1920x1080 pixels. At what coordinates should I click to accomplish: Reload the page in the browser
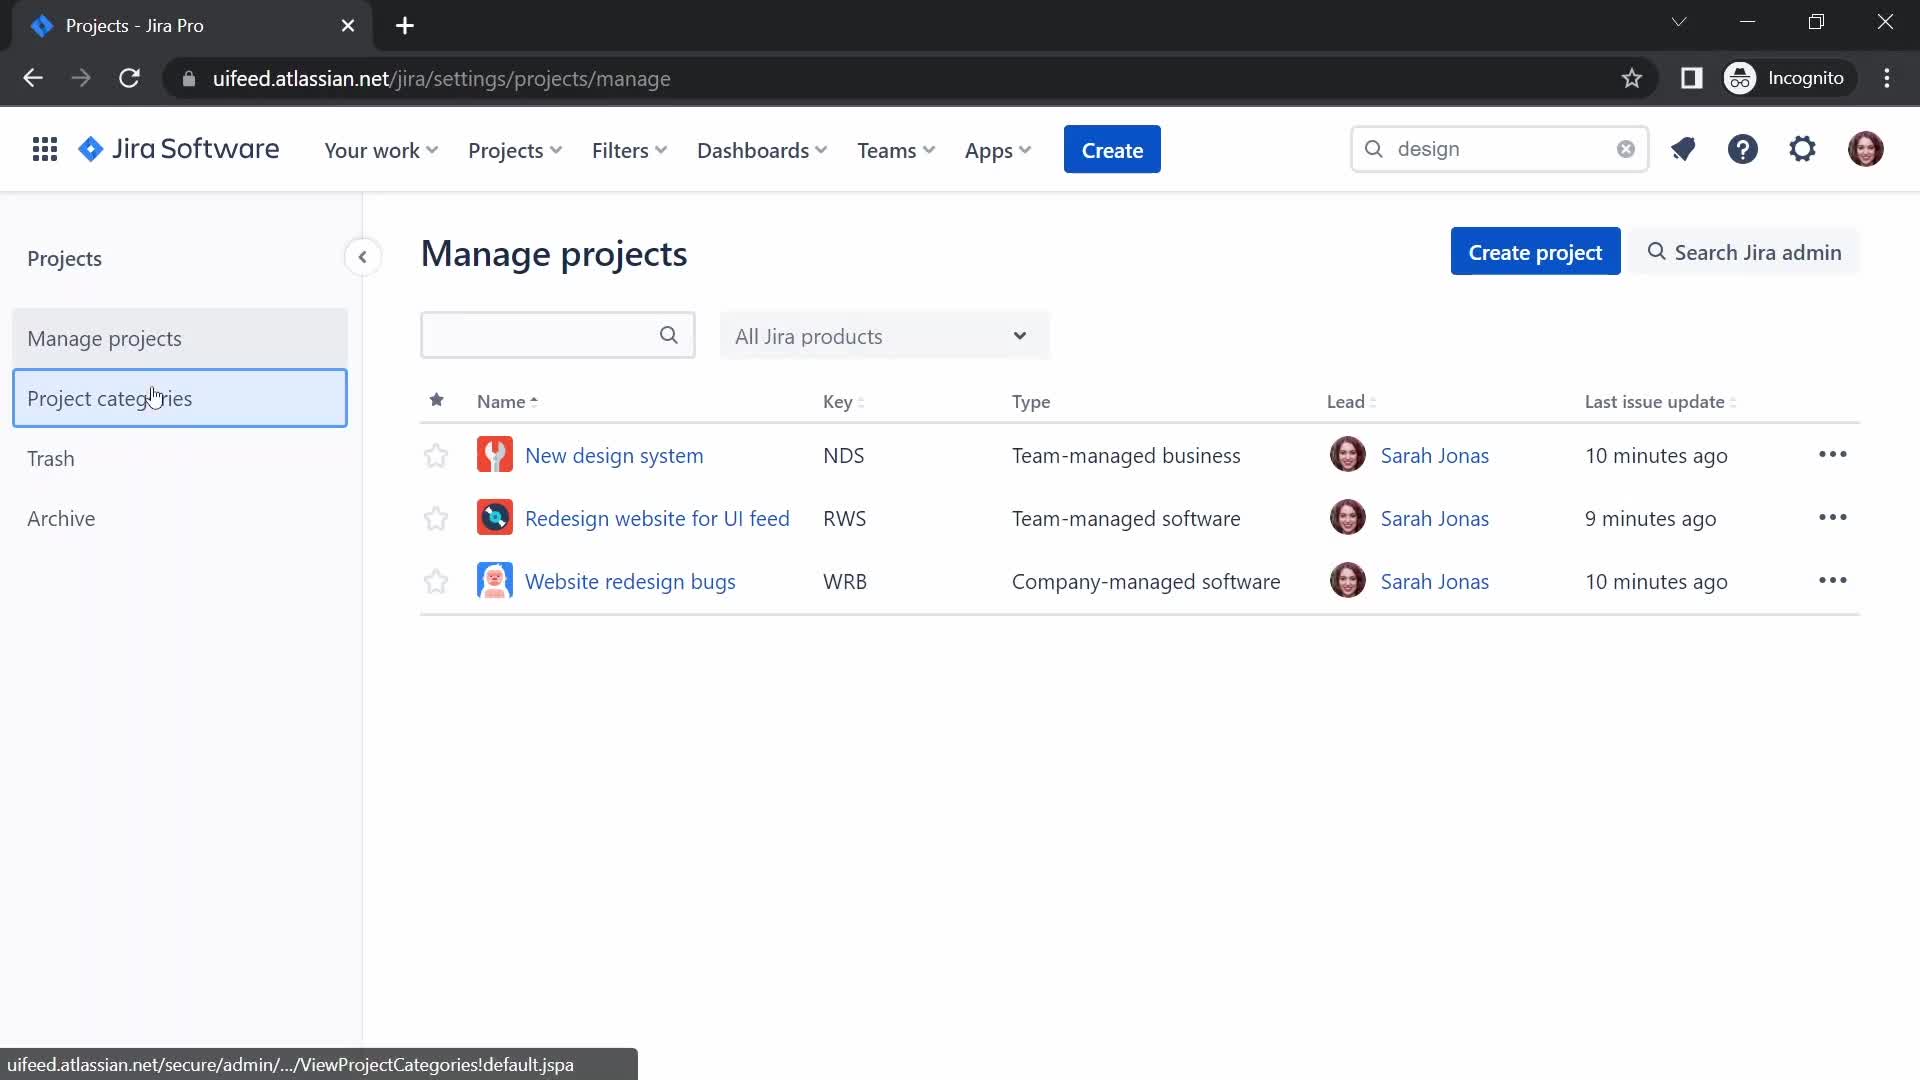[129, 78]
